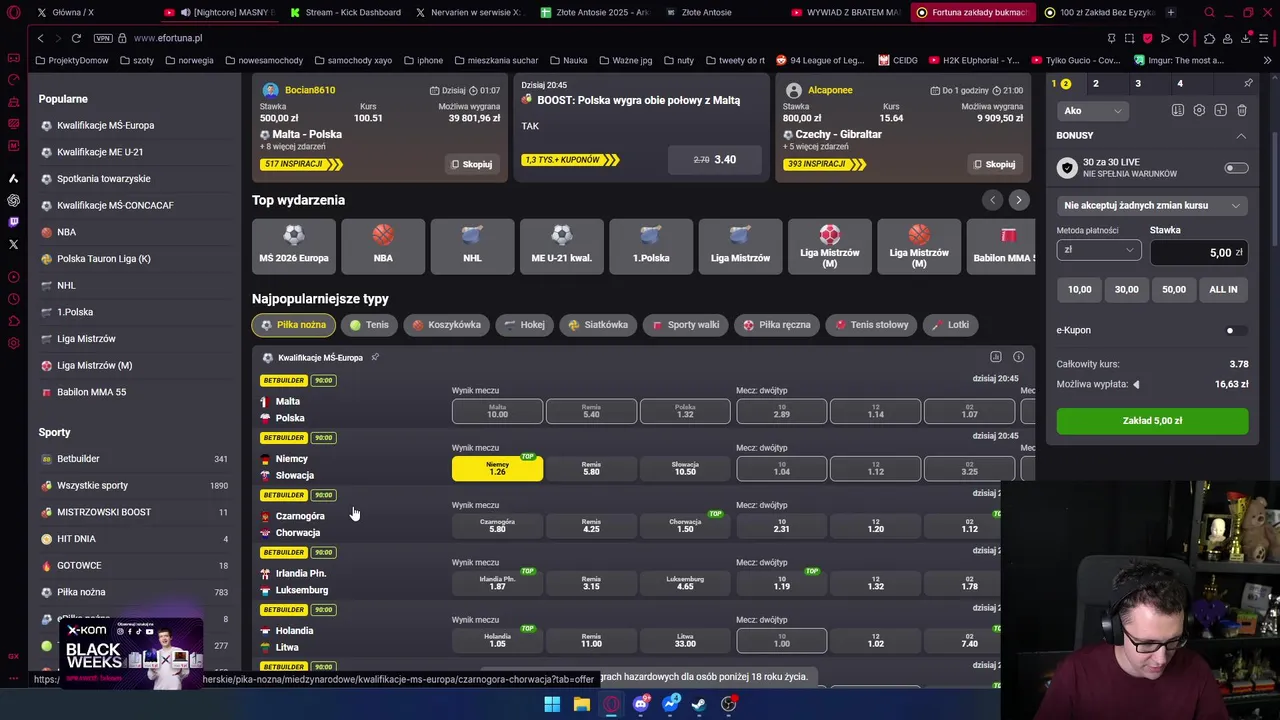Select the Siatkówka sport filter
The height and width of the screenshot is (720, 1280).
tap(598, 325)
